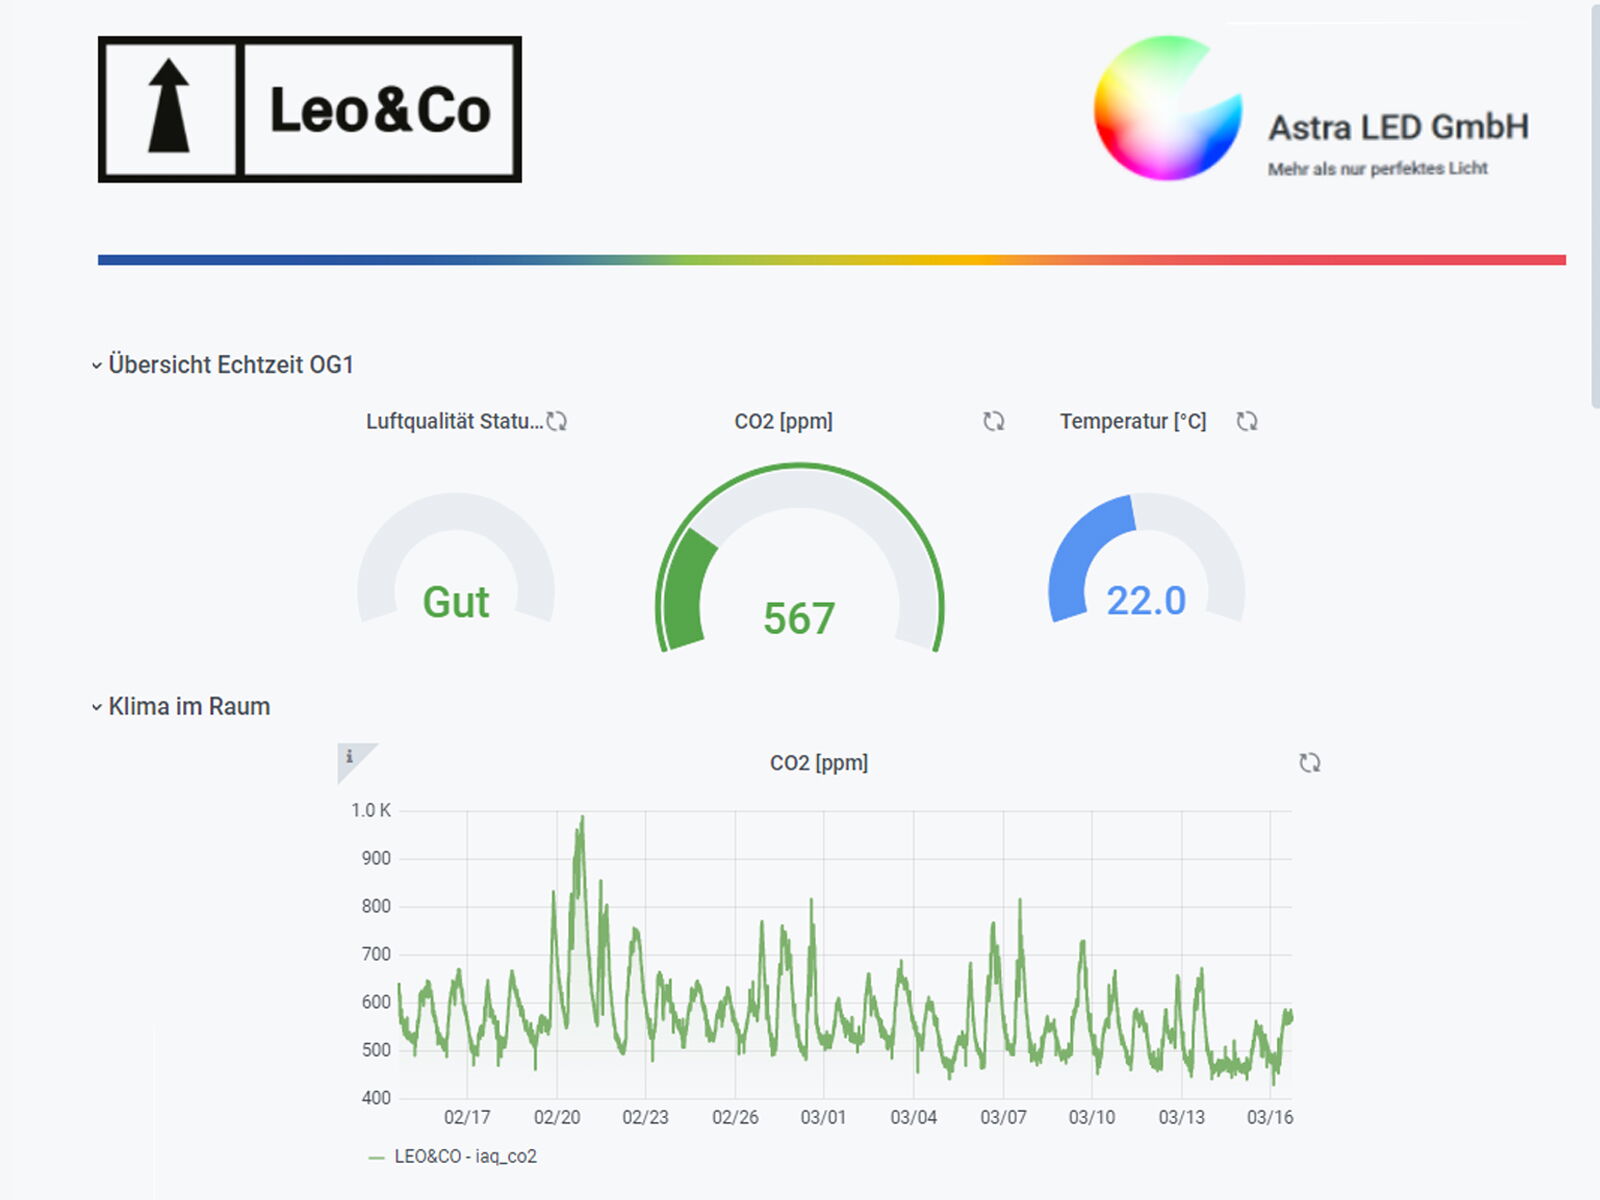
Task: Toggle the LEO&CO - iaq_co2 legend series
Action: click(465, 1157)
